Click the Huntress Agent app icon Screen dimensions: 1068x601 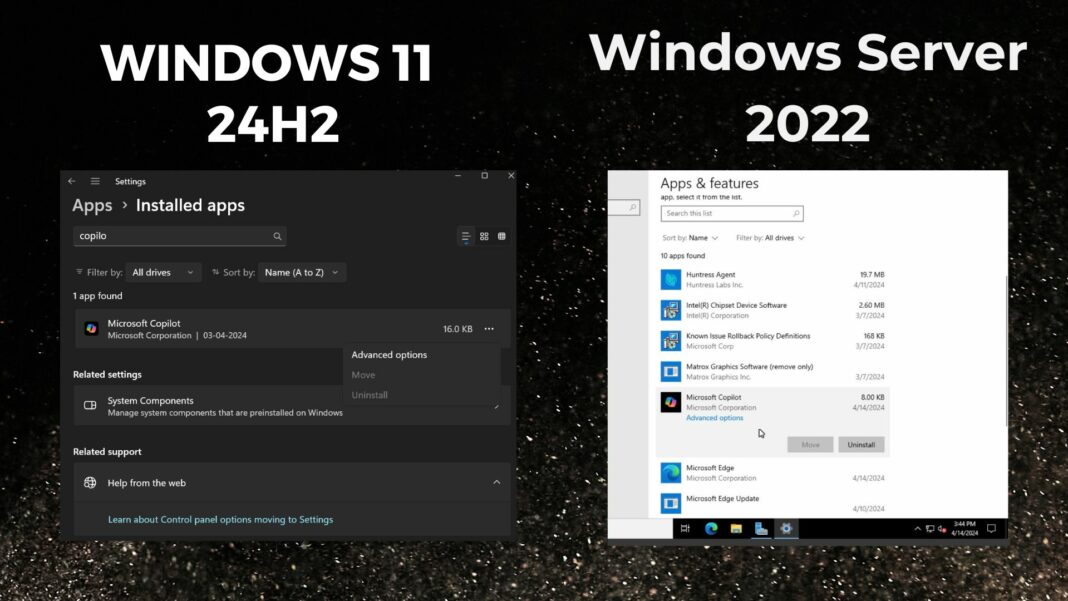pyautogui.click(x=669, y=279)
